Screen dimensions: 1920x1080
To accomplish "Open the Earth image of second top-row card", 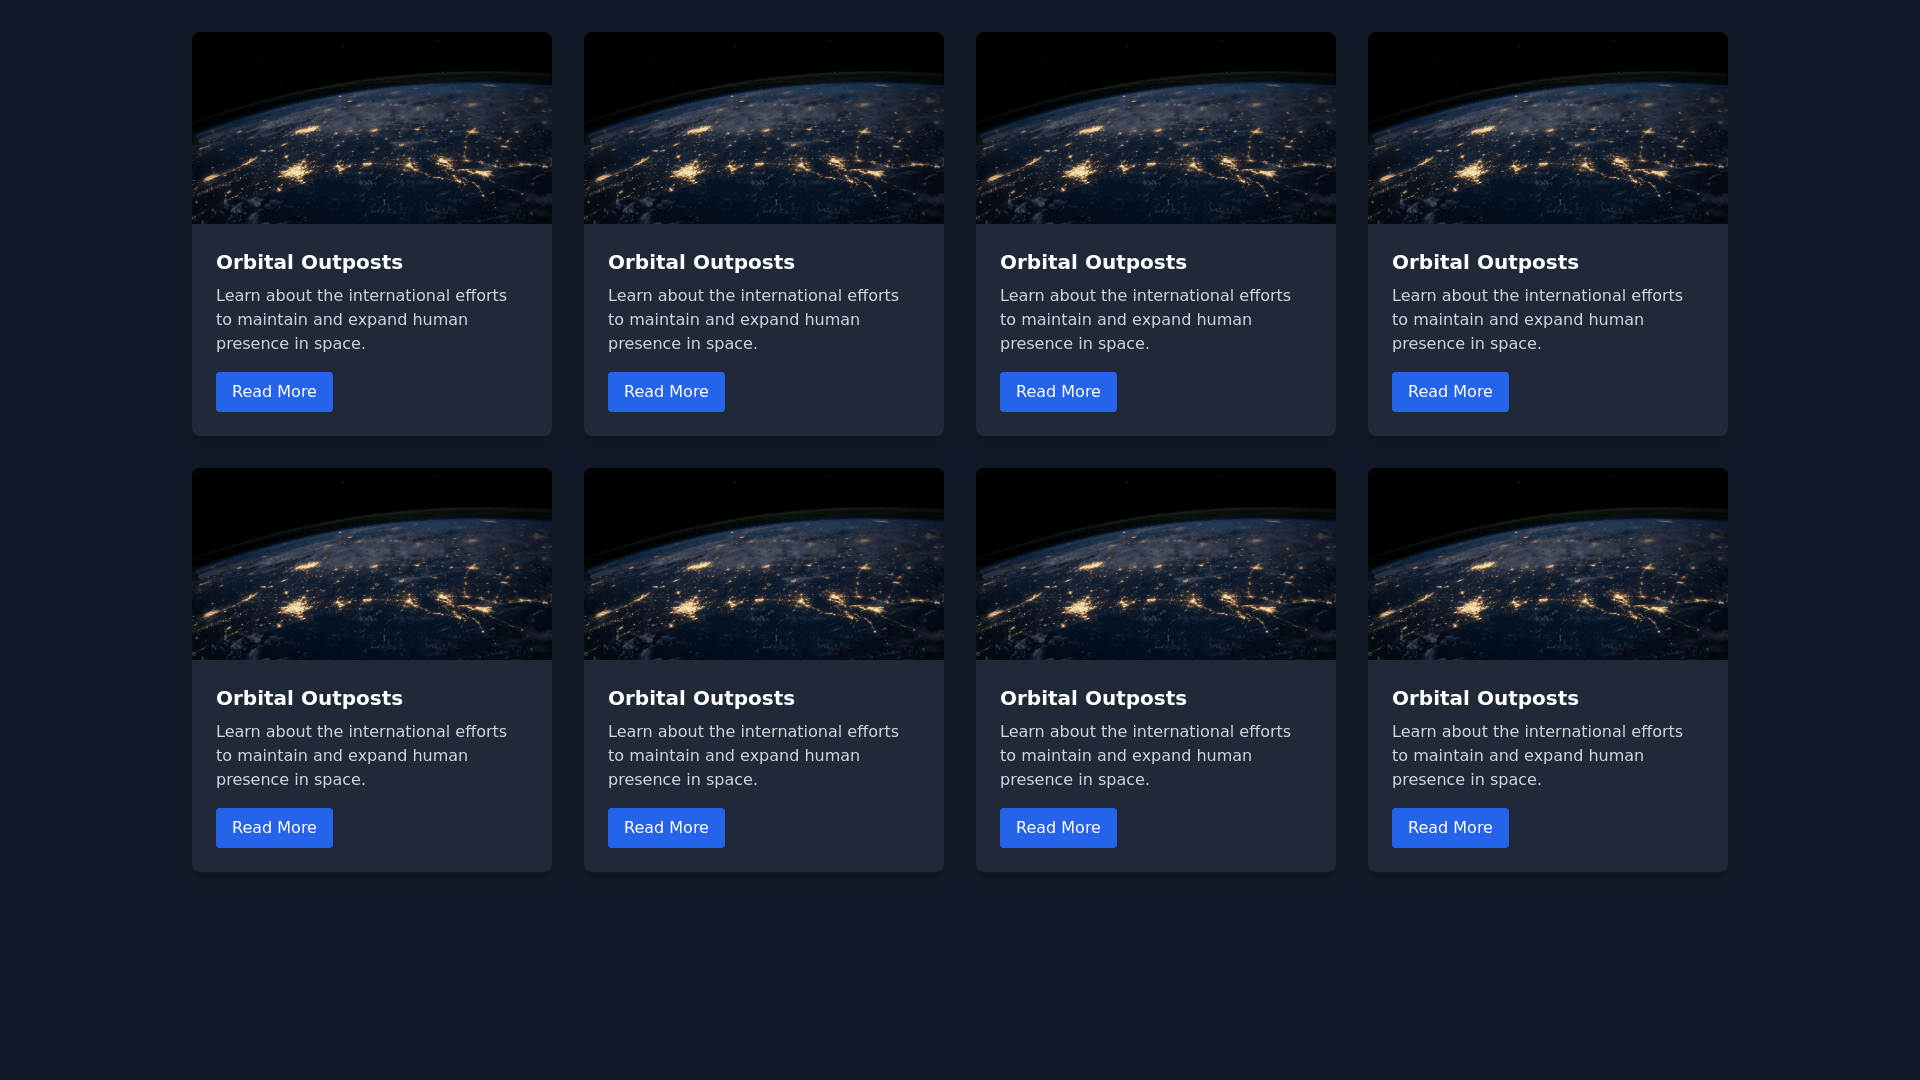I will tap(764, 128).
